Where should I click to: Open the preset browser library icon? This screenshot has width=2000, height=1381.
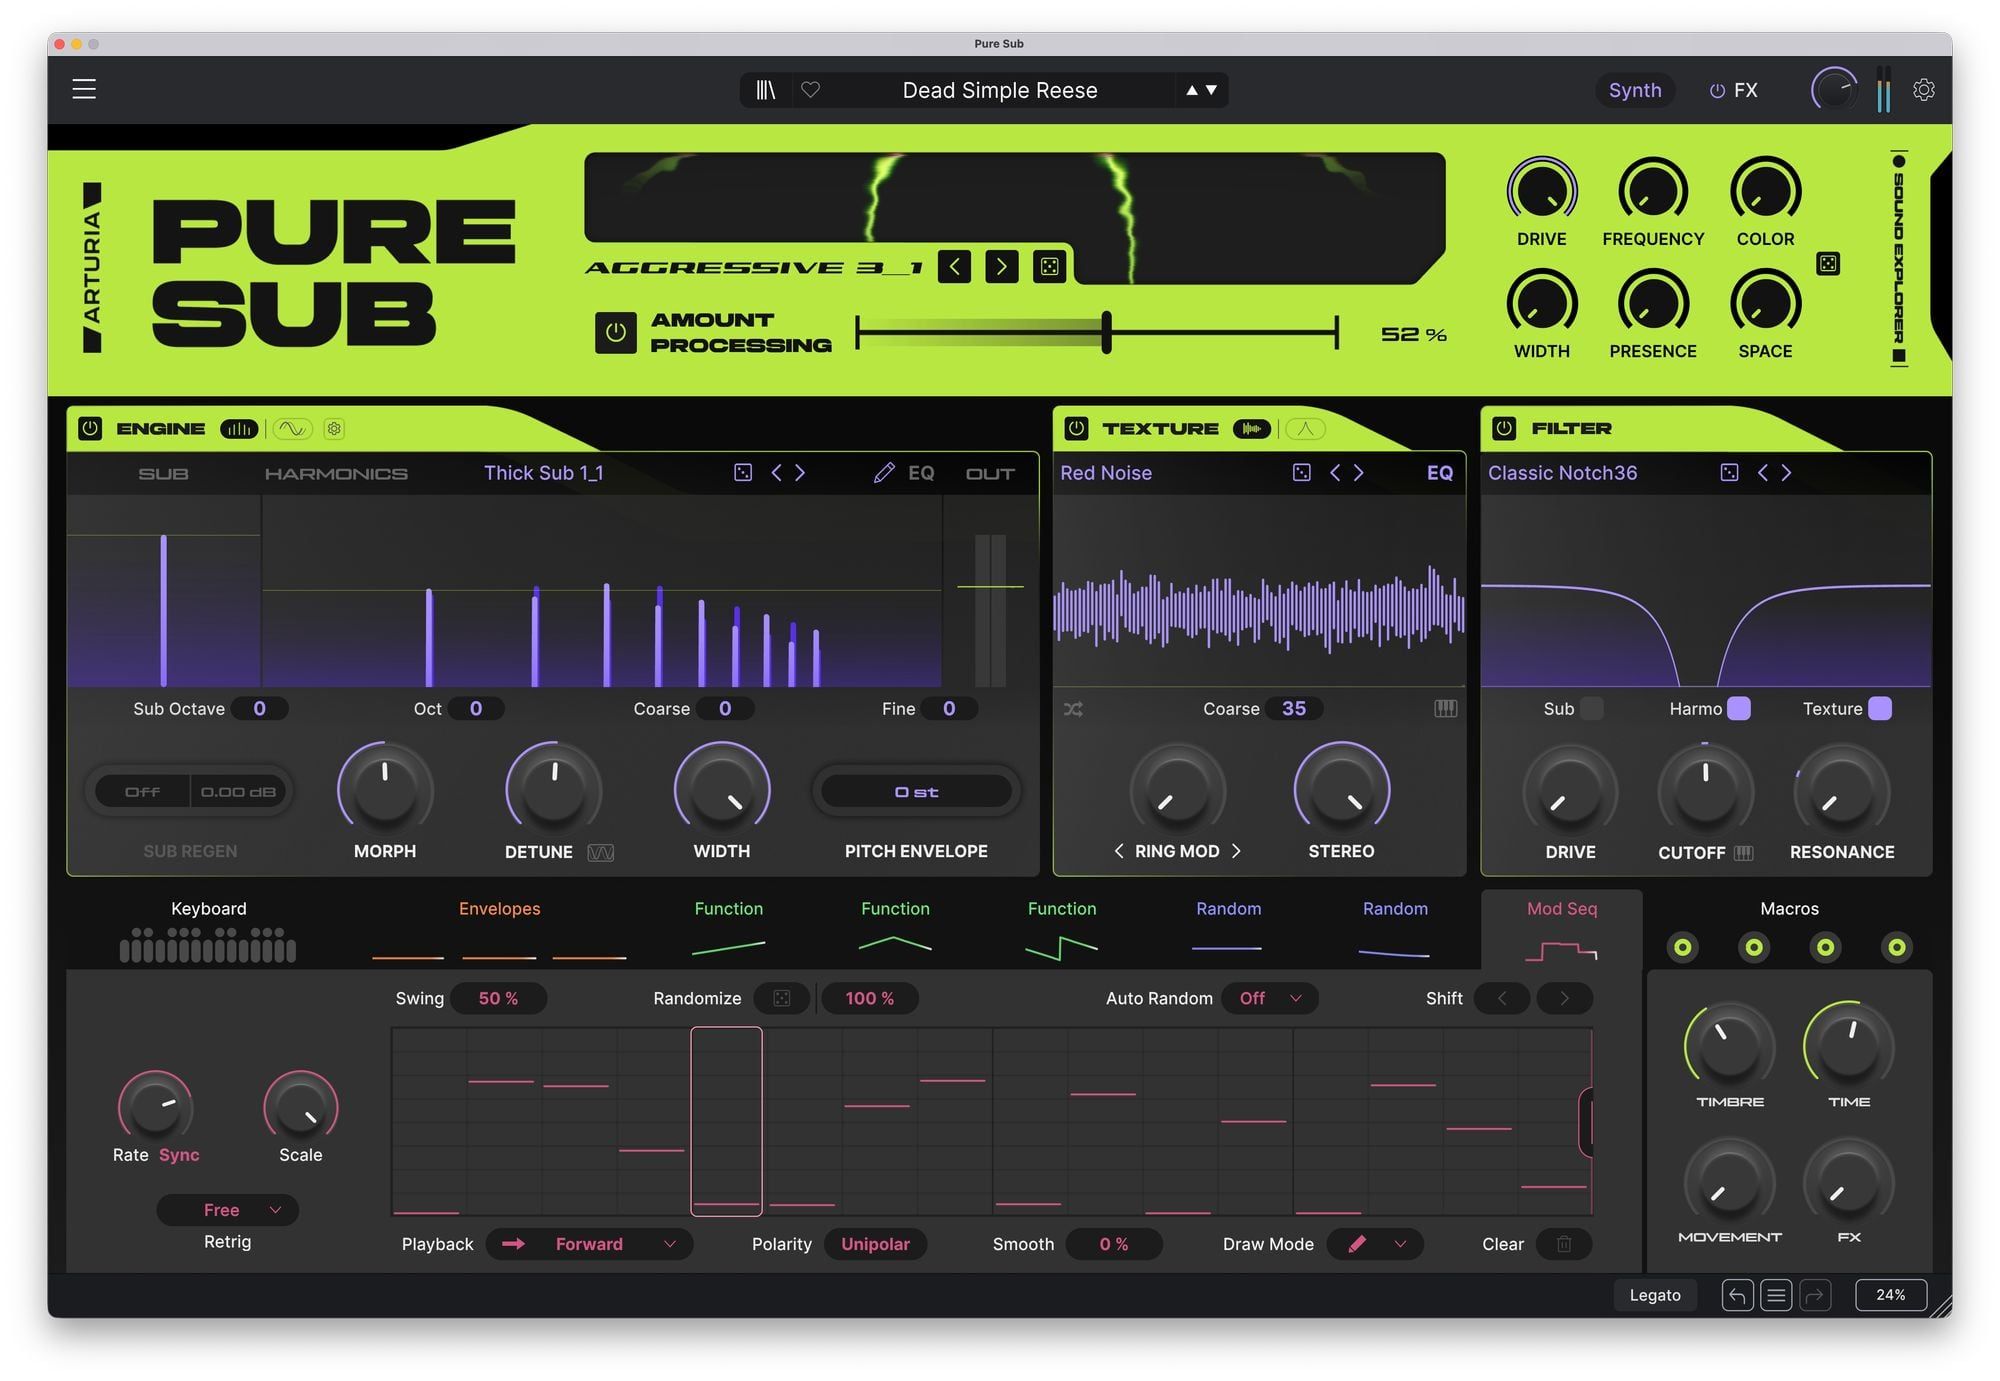point(766,90)
